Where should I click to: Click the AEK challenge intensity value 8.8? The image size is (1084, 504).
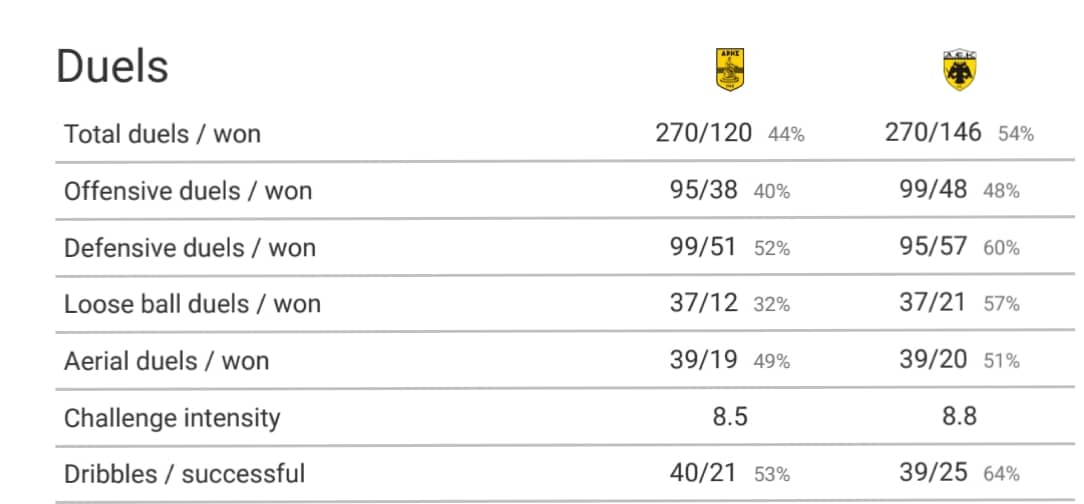[x=959, y=418]
